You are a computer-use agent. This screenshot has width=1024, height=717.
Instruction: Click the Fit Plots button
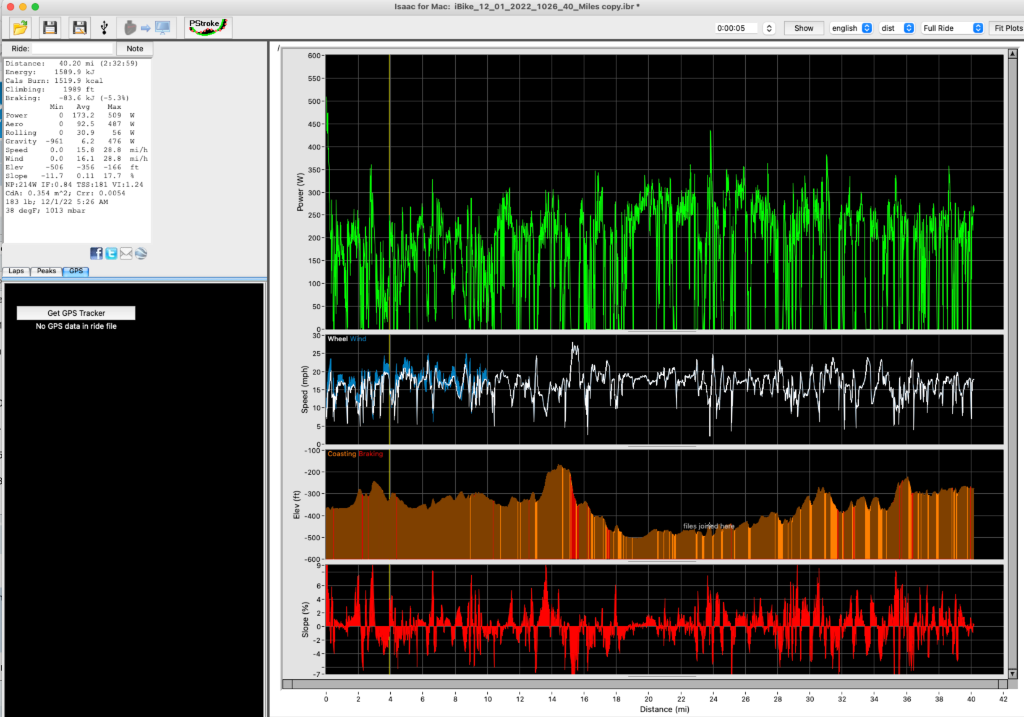click(1007, 27)
